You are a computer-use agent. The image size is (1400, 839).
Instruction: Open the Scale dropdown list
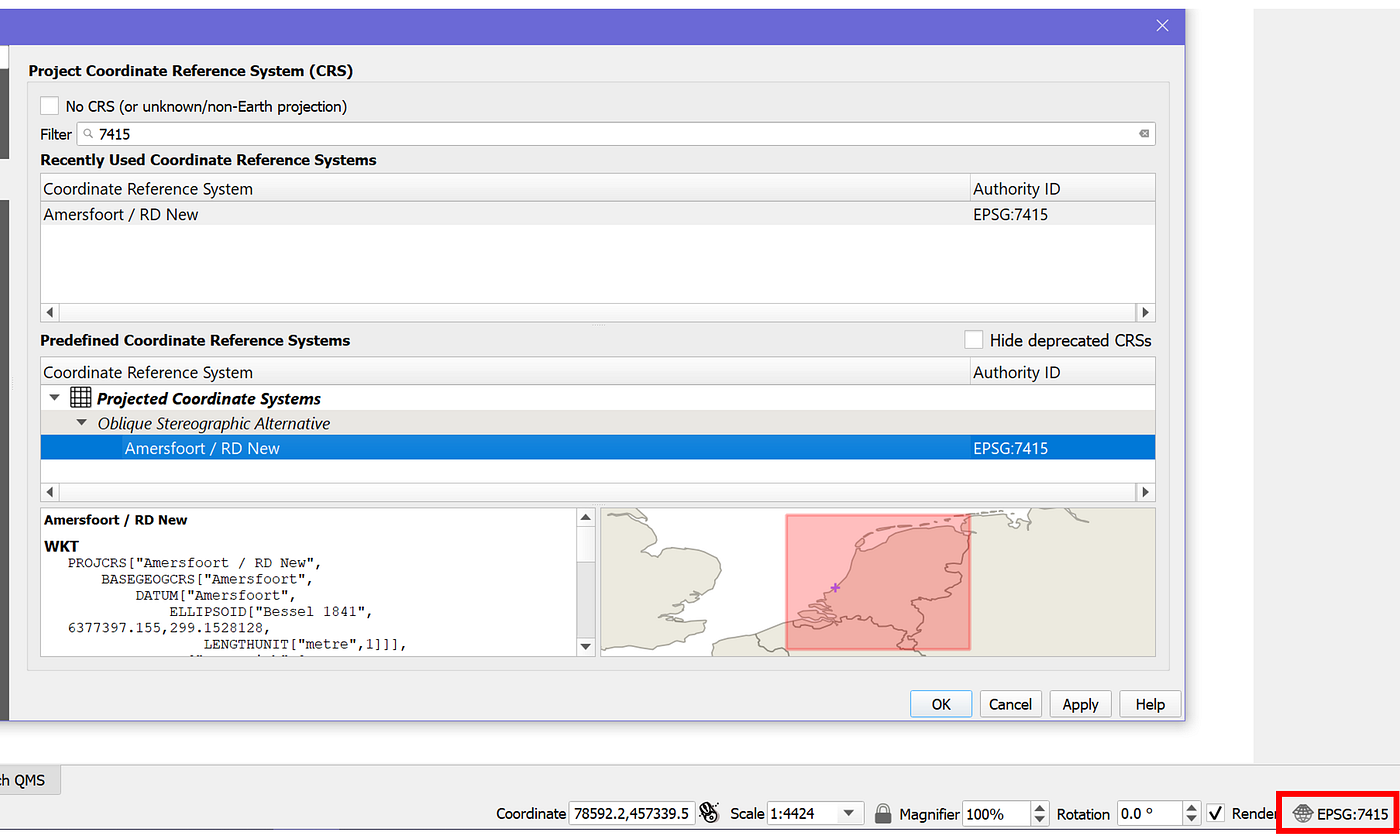(850, 813)
